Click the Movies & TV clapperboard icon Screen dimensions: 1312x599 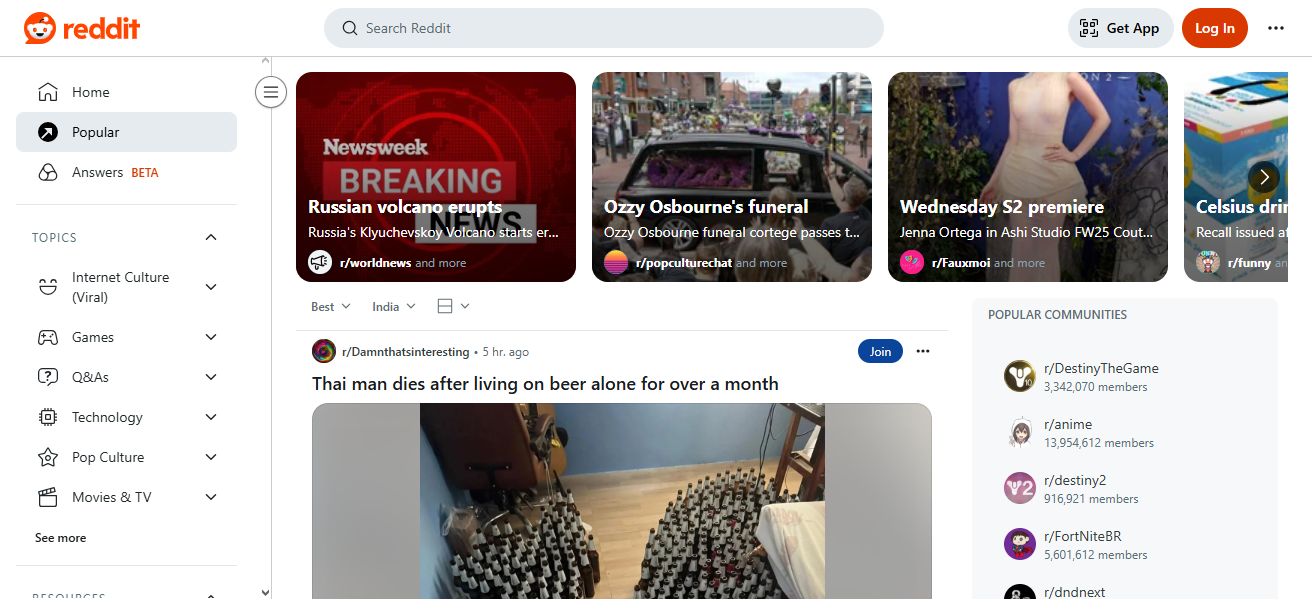pyautogui.click(x=47, y=497)
